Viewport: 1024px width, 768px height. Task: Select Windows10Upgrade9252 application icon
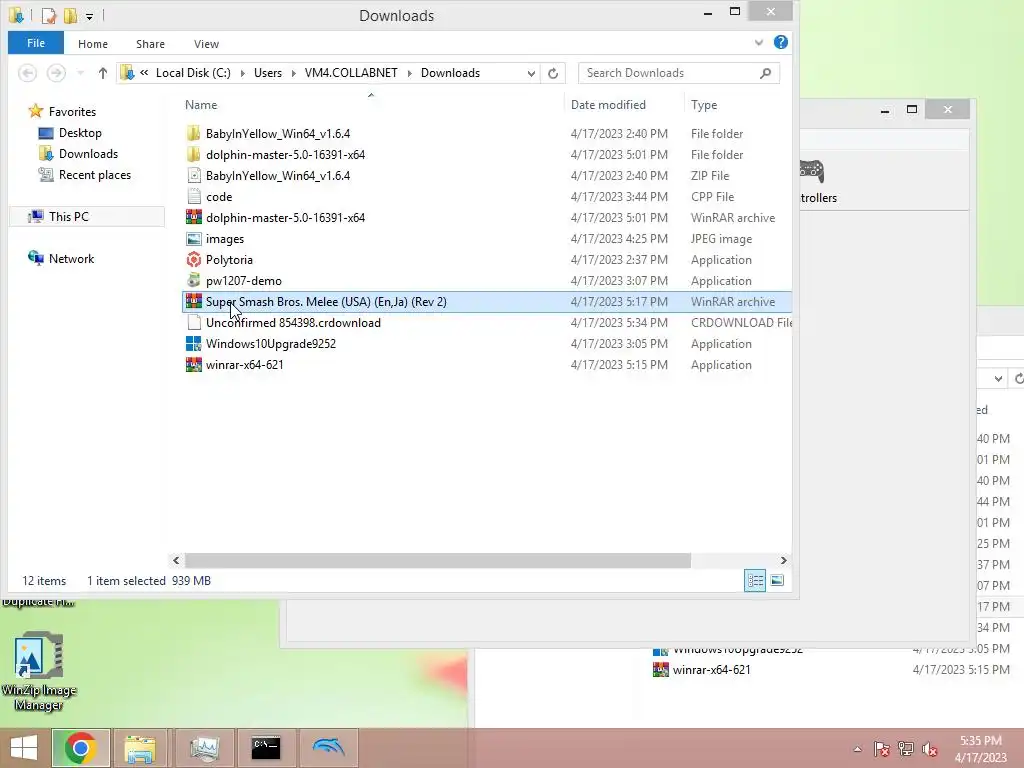coord(193,344)
